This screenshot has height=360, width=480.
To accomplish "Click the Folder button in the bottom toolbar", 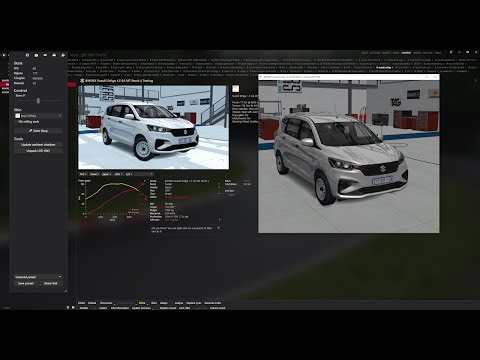I will [81, 303].
